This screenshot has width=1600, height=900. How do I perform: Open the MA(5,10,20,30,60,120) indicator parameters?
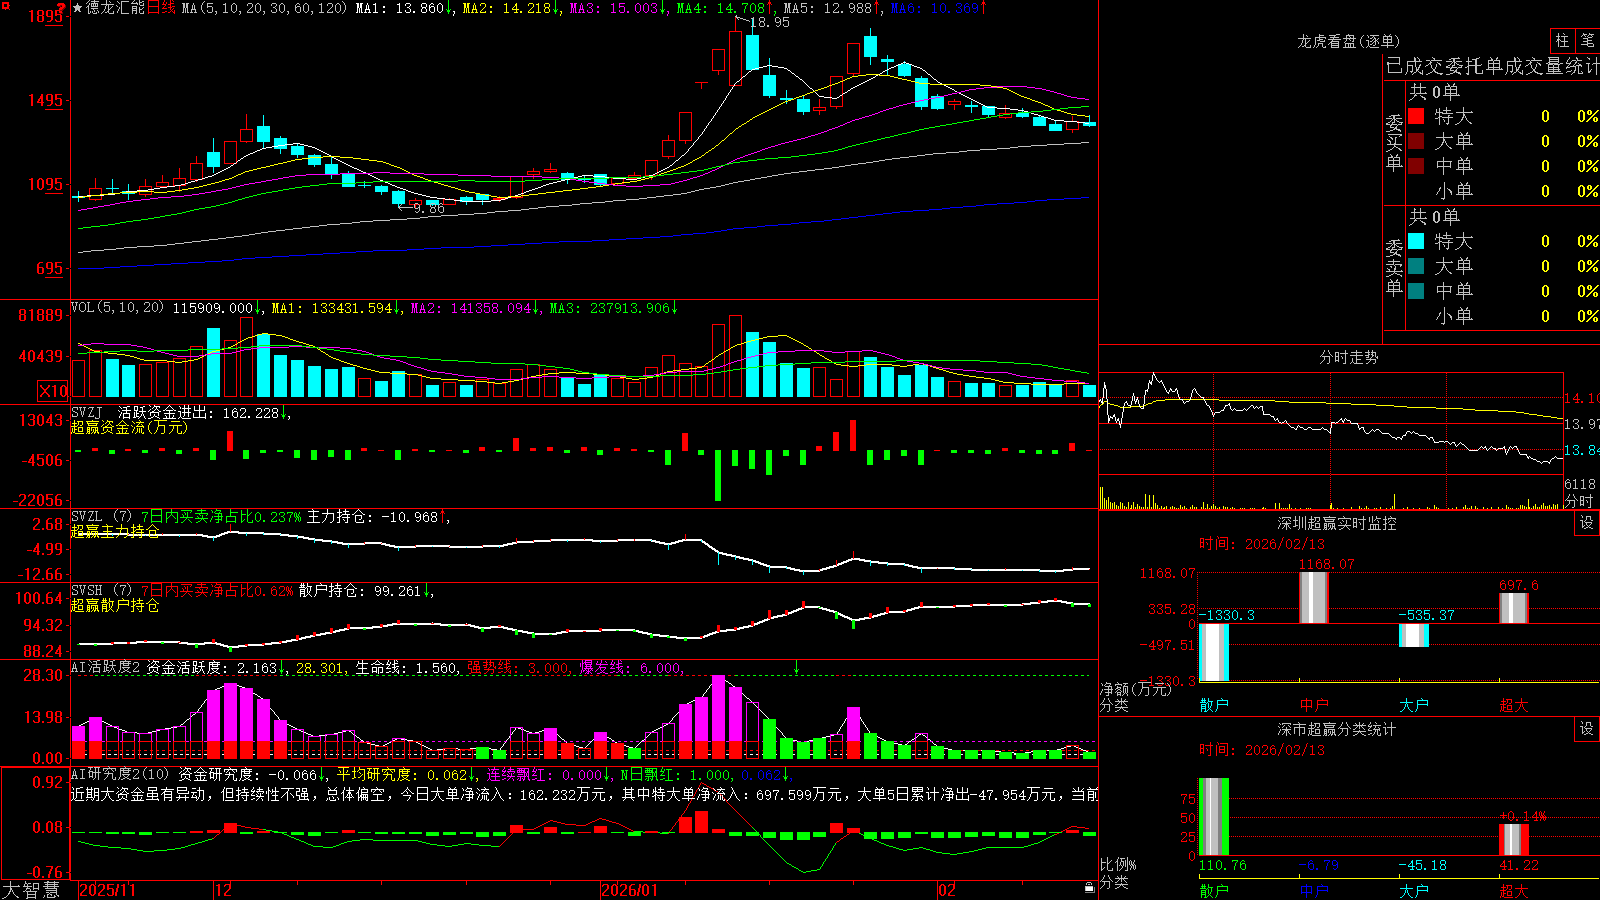pos(264,8)
